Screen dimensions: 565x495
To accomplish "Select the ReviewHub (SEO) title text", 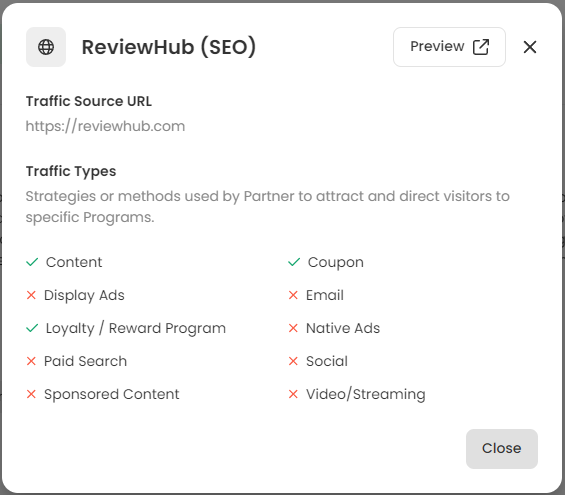I will click(x=169, y=47).
